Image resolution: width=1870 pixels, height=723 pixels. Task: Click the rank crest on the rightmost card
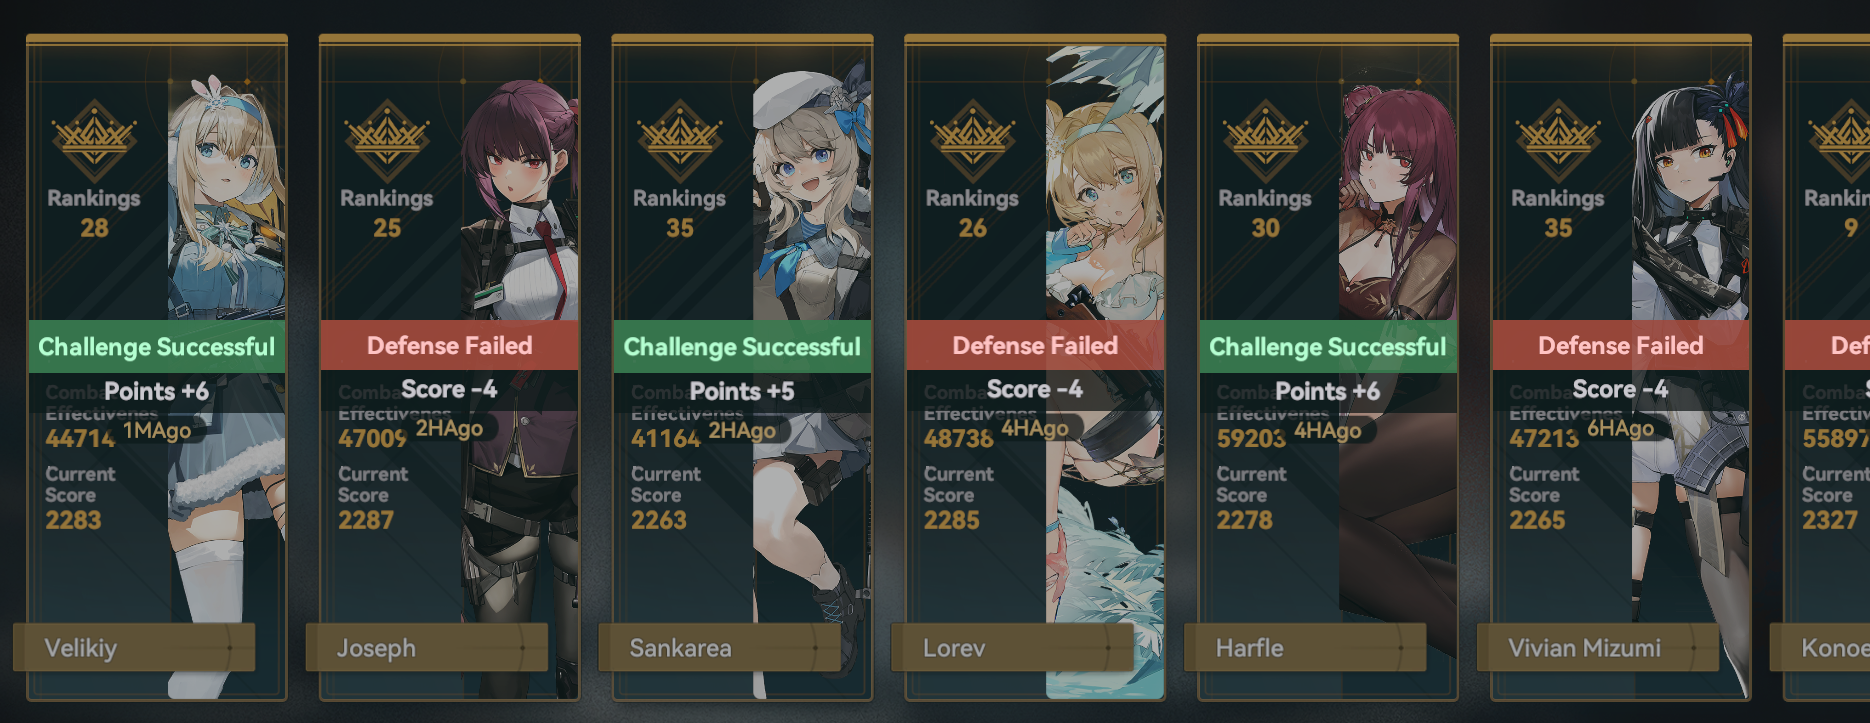[1840, 140]
